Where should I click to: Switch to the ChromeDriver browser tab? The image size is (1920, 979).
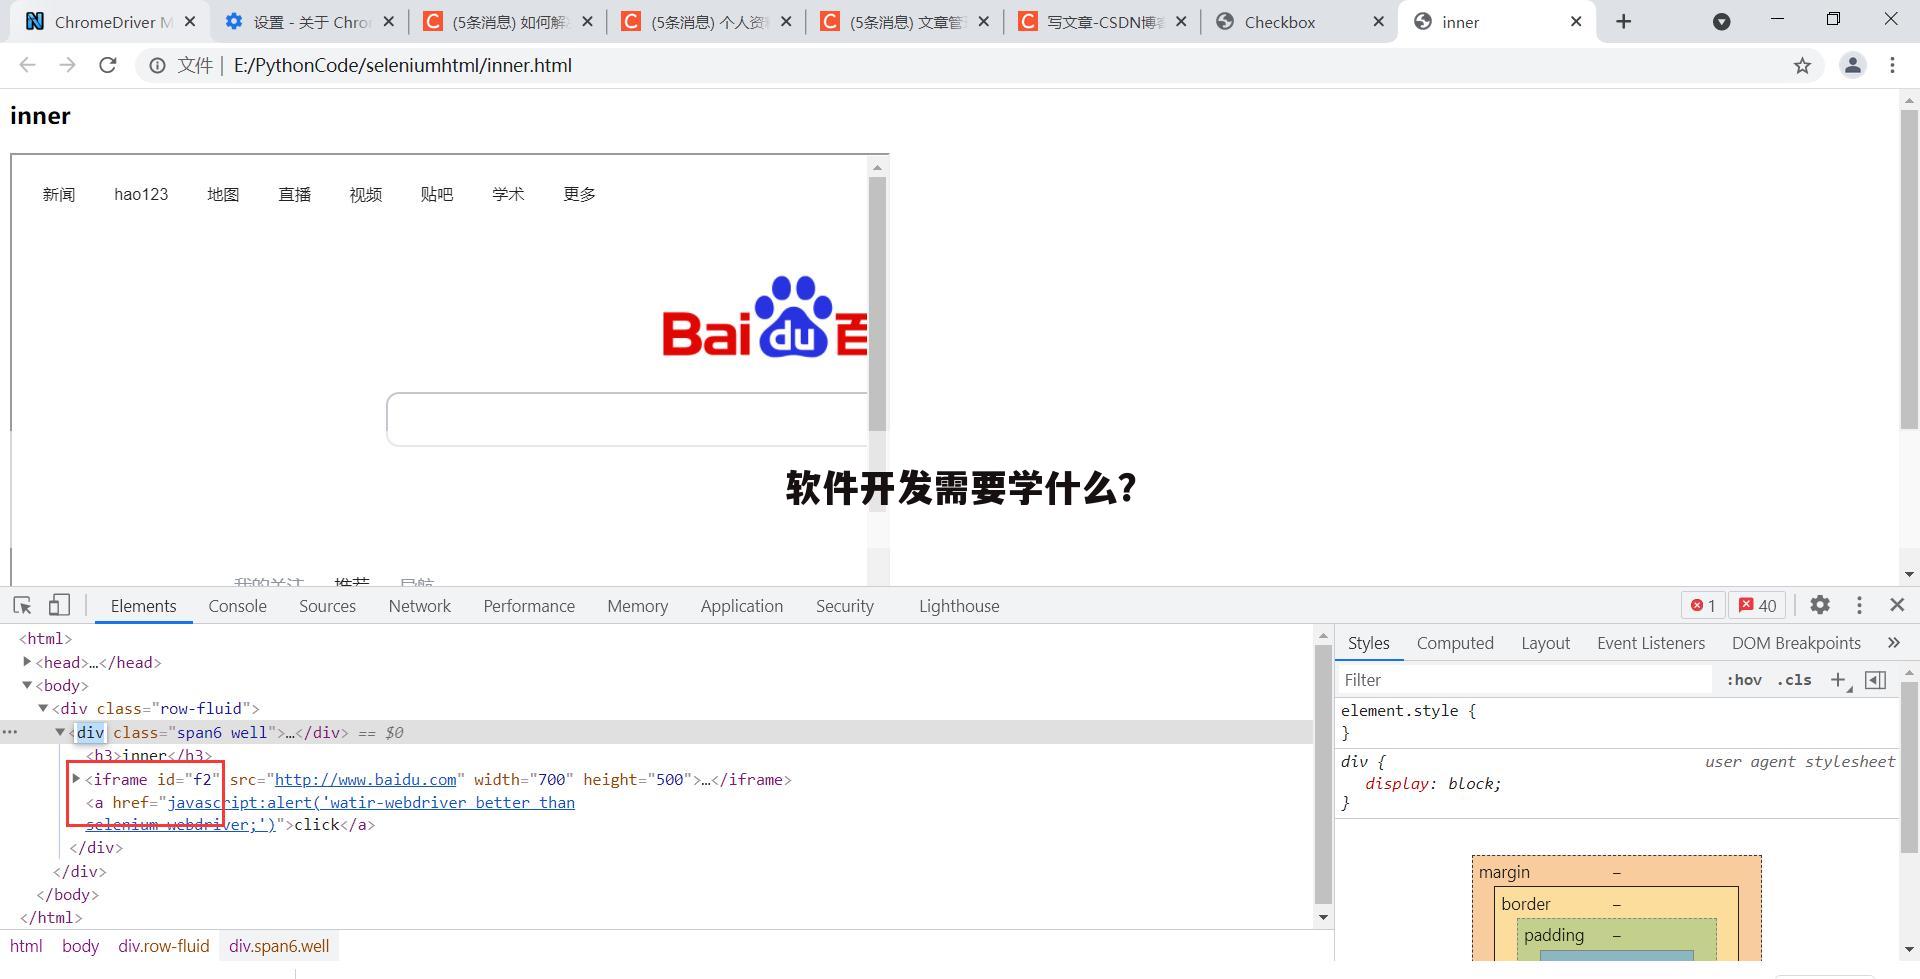(x=110, y=22)
